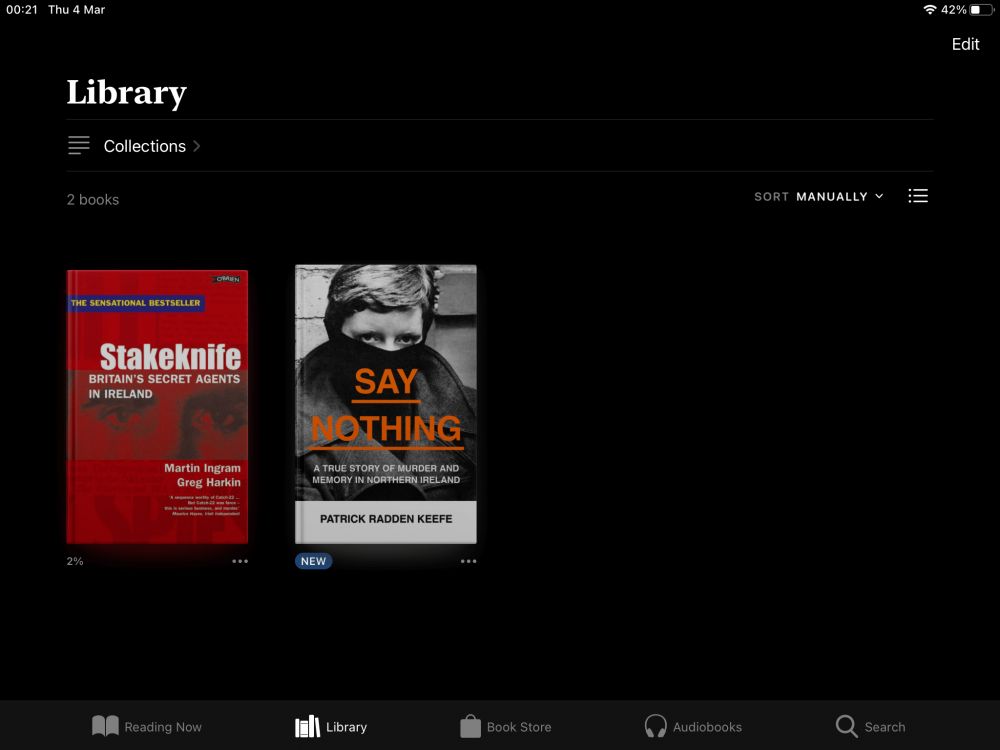Tap the Search magnifier icon
The width and height of the screenshot is (1000, 750).
846,726
